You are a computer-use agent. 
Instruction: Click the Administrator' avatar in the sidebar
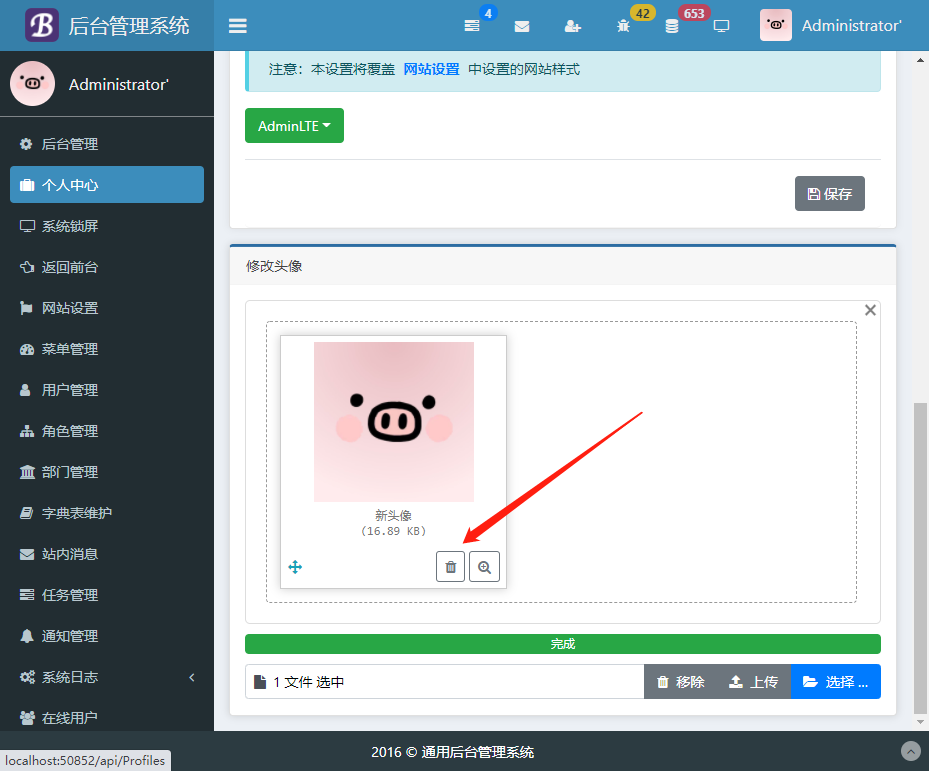click(x=33, y=84)
